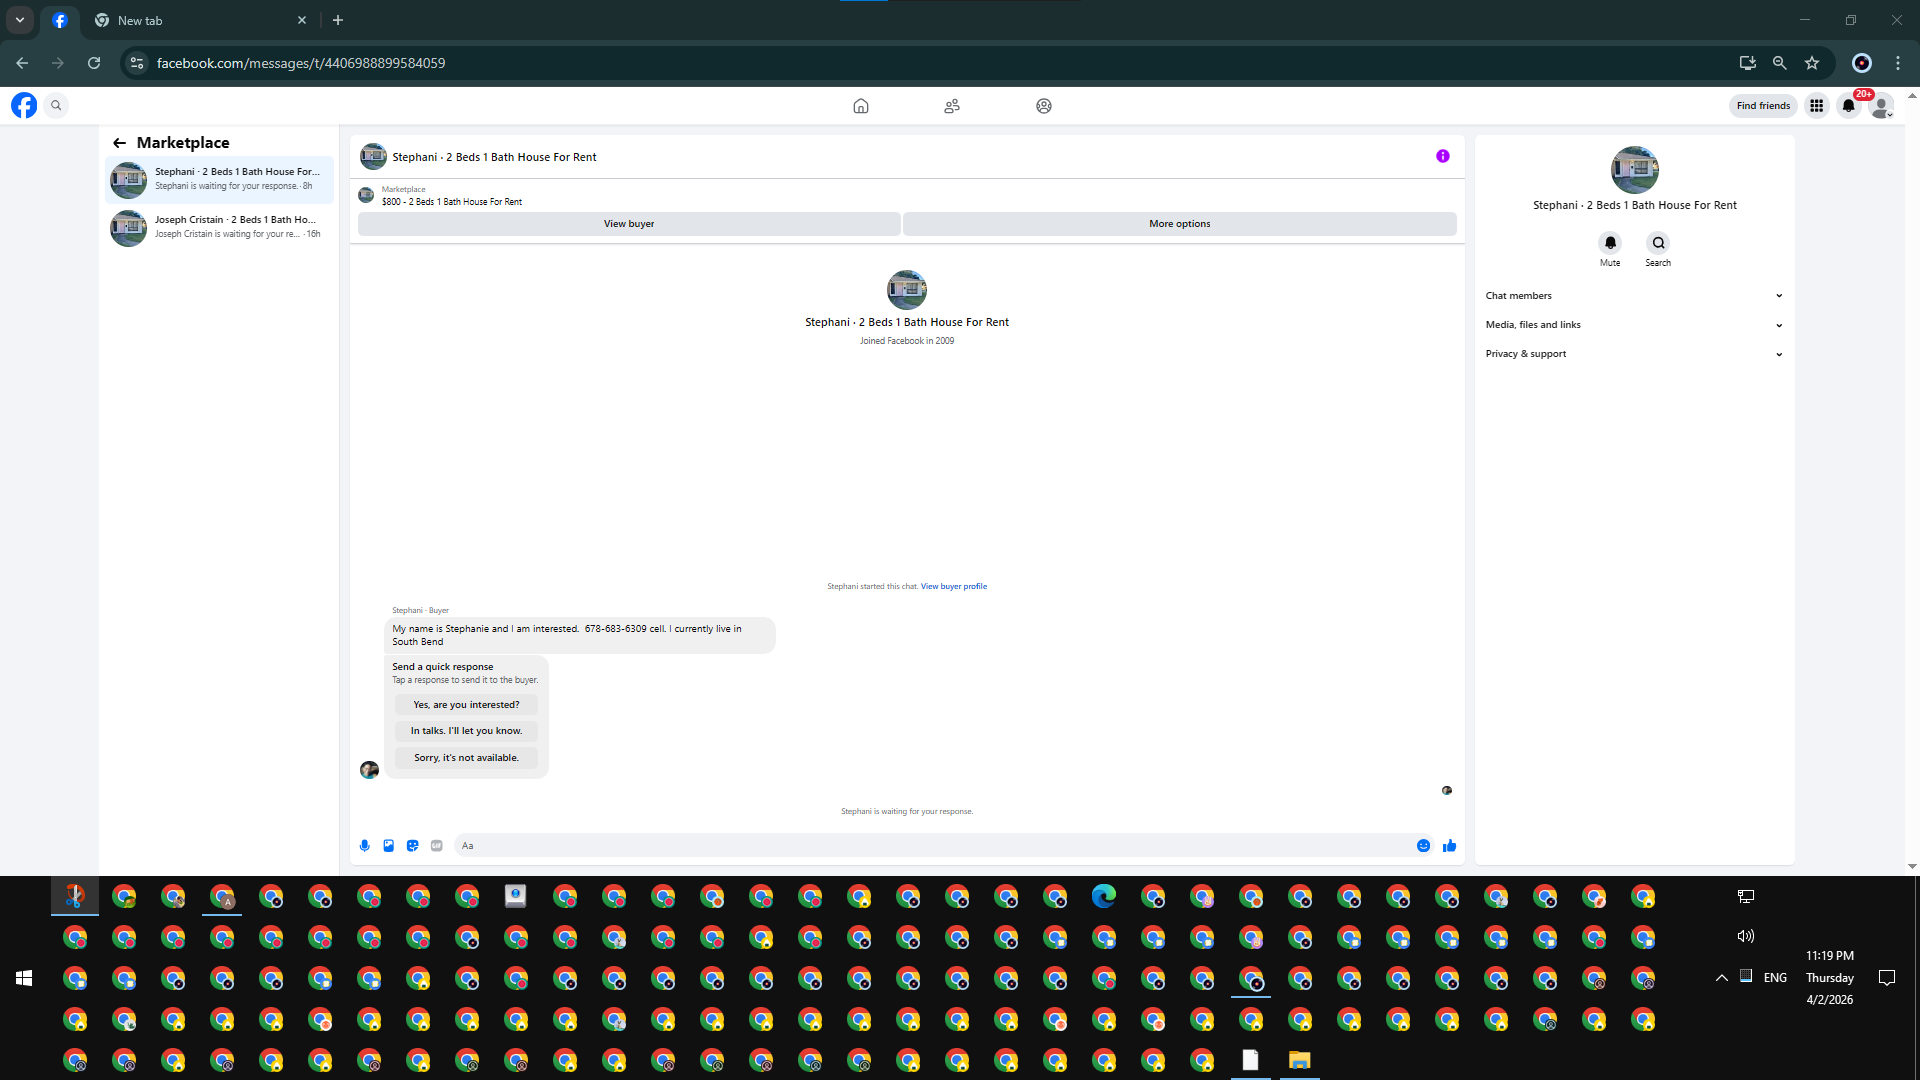Viewport: 1920px width, 1080px height.
Task: Open the Marketplace listing link above the price
Action: (x=403, y=189)
